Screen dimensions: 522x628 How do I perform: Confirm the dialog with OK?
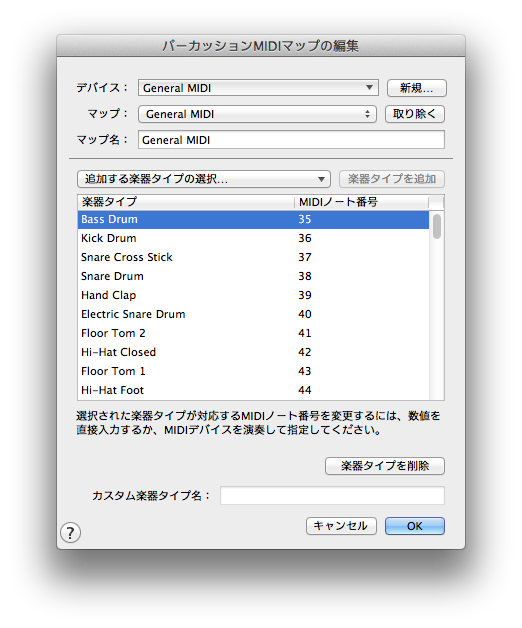pos(415,526)
